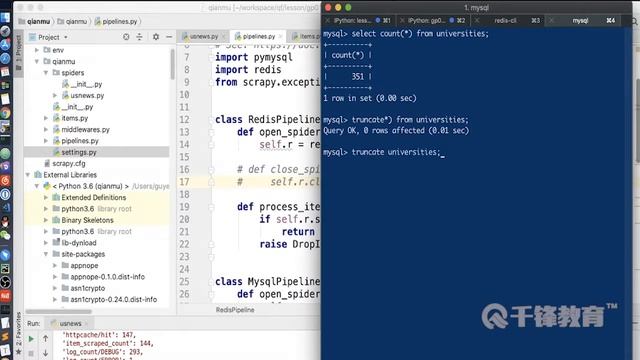This screenshot has height=360, width=640.
Task: Expand lib-dynload folder
Action: (46, 242)
